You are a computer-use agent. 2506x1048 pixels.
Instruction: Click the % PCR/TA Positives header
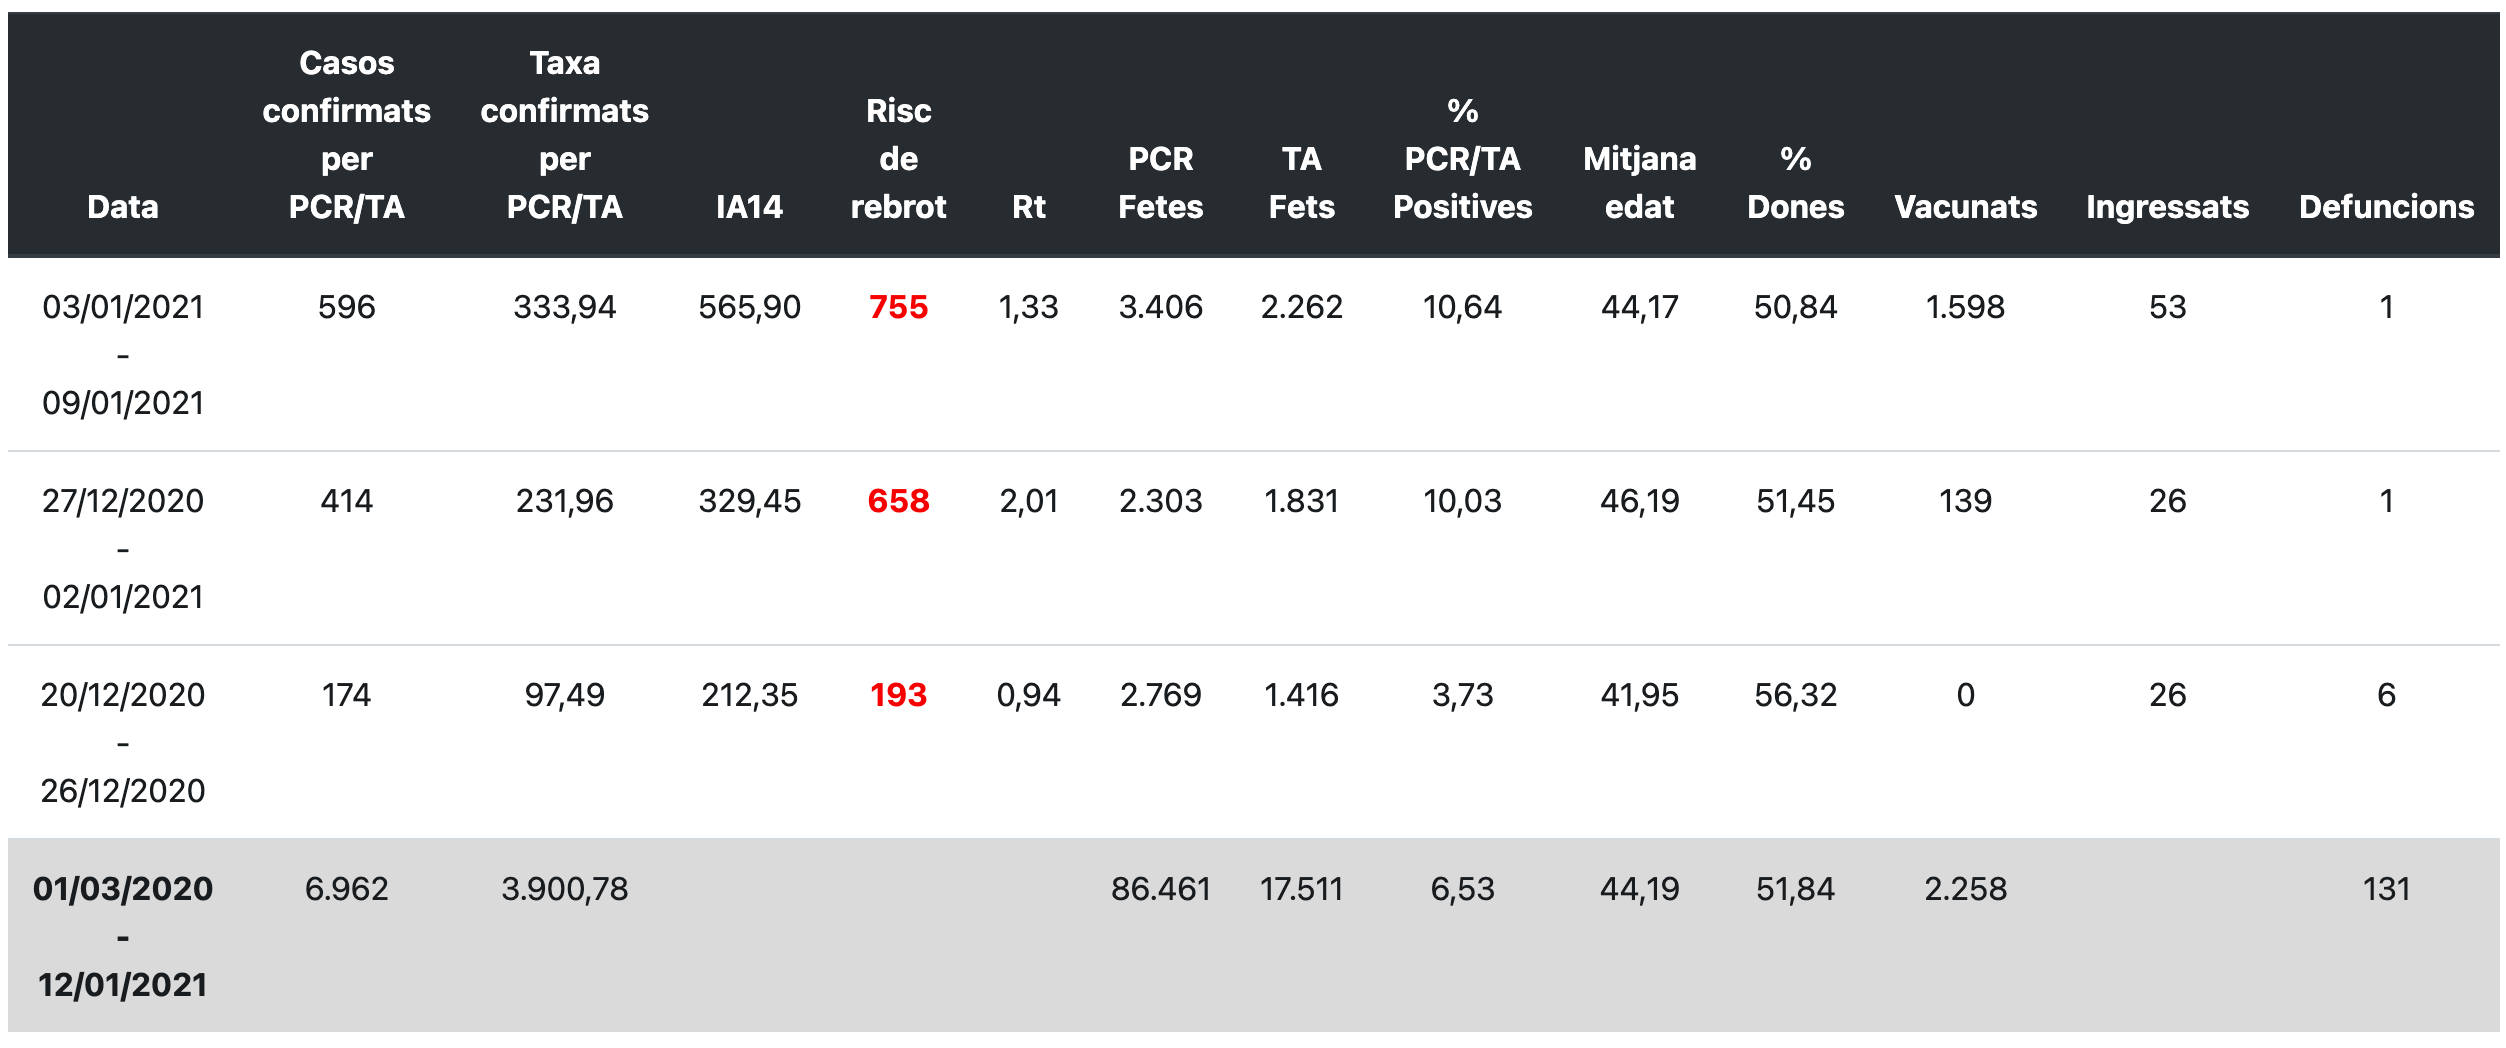[x=1462, y=159]
